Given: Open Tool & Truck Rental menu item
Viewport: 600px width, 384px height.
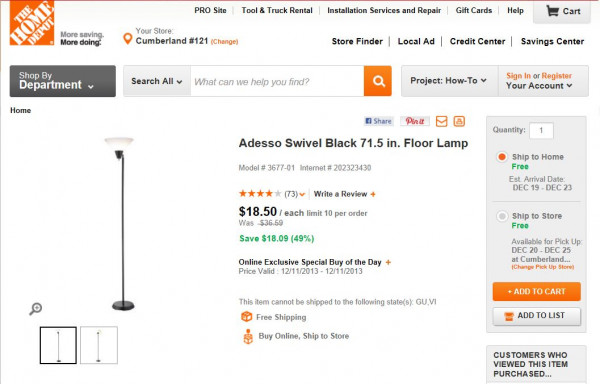Looking at the screenshot, I should tap(277, 10).
